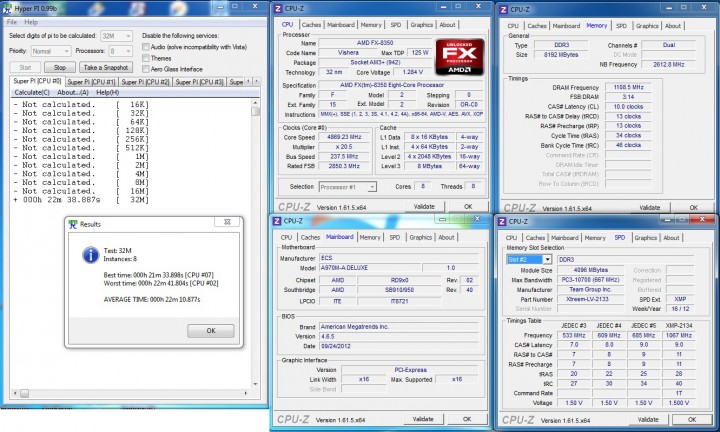
Task: Open the digits of pi 32M dropdown
Action: [117, 36]
